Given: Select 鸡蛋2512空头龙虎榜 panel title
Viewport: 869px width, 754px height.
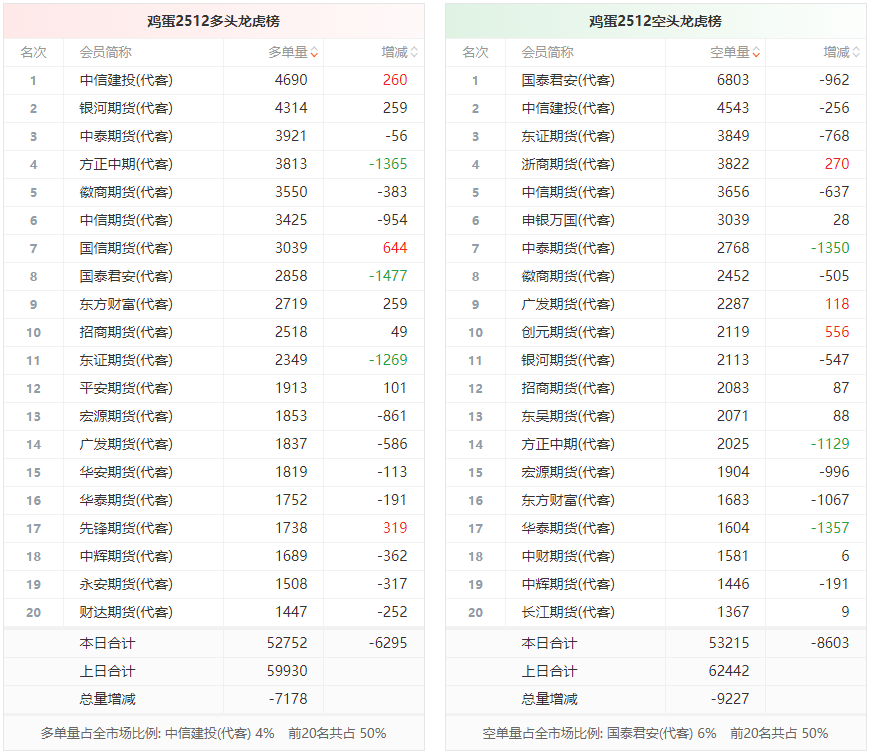Looking at the screenshot, I should click(655, 21).
